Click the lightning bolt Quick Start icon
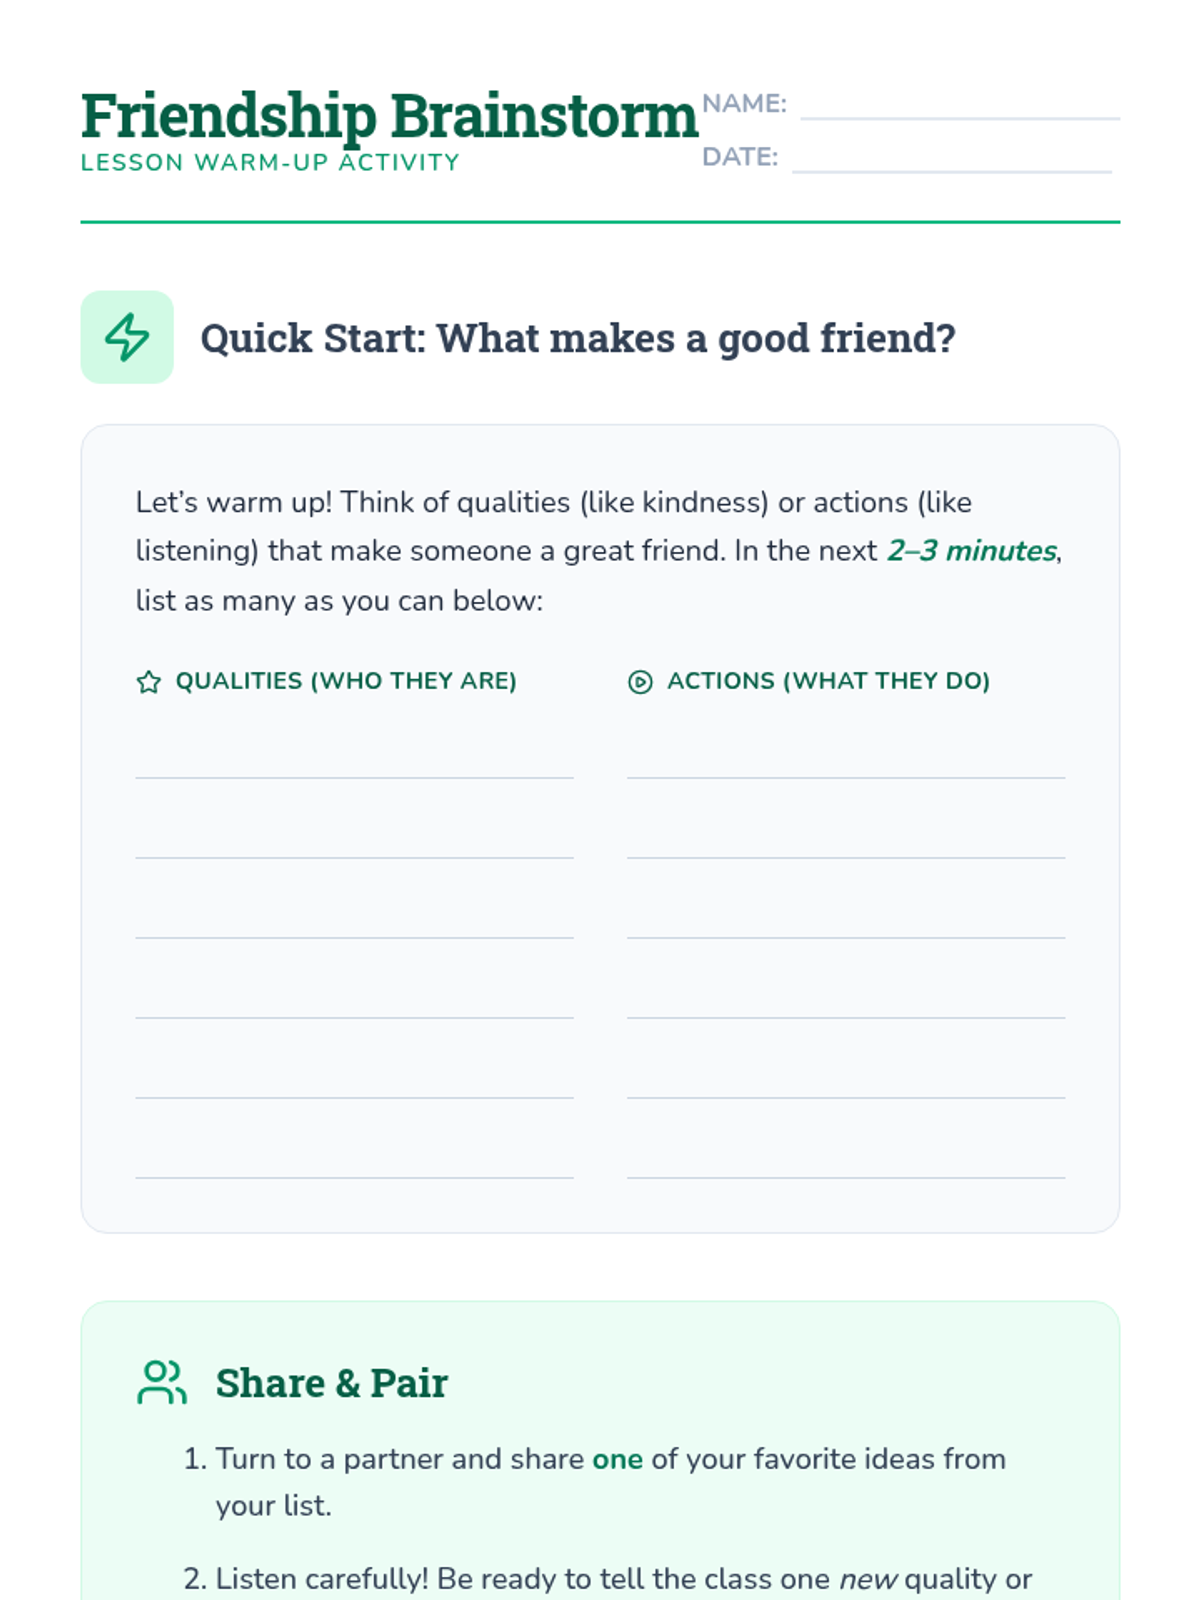1200x1600 pixels. tap(127, 337)
